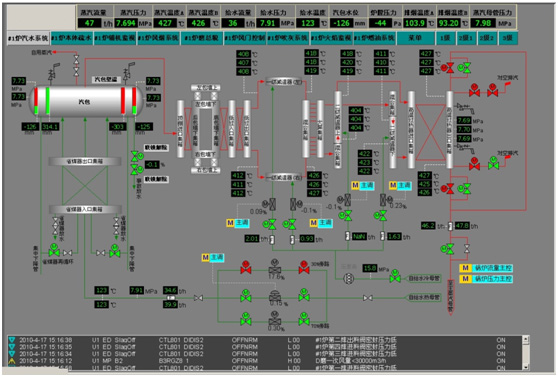Click the green drum level bar on 汽包
Image resolution: width=558 pixels, height=377 pixels.
(48, 101)
